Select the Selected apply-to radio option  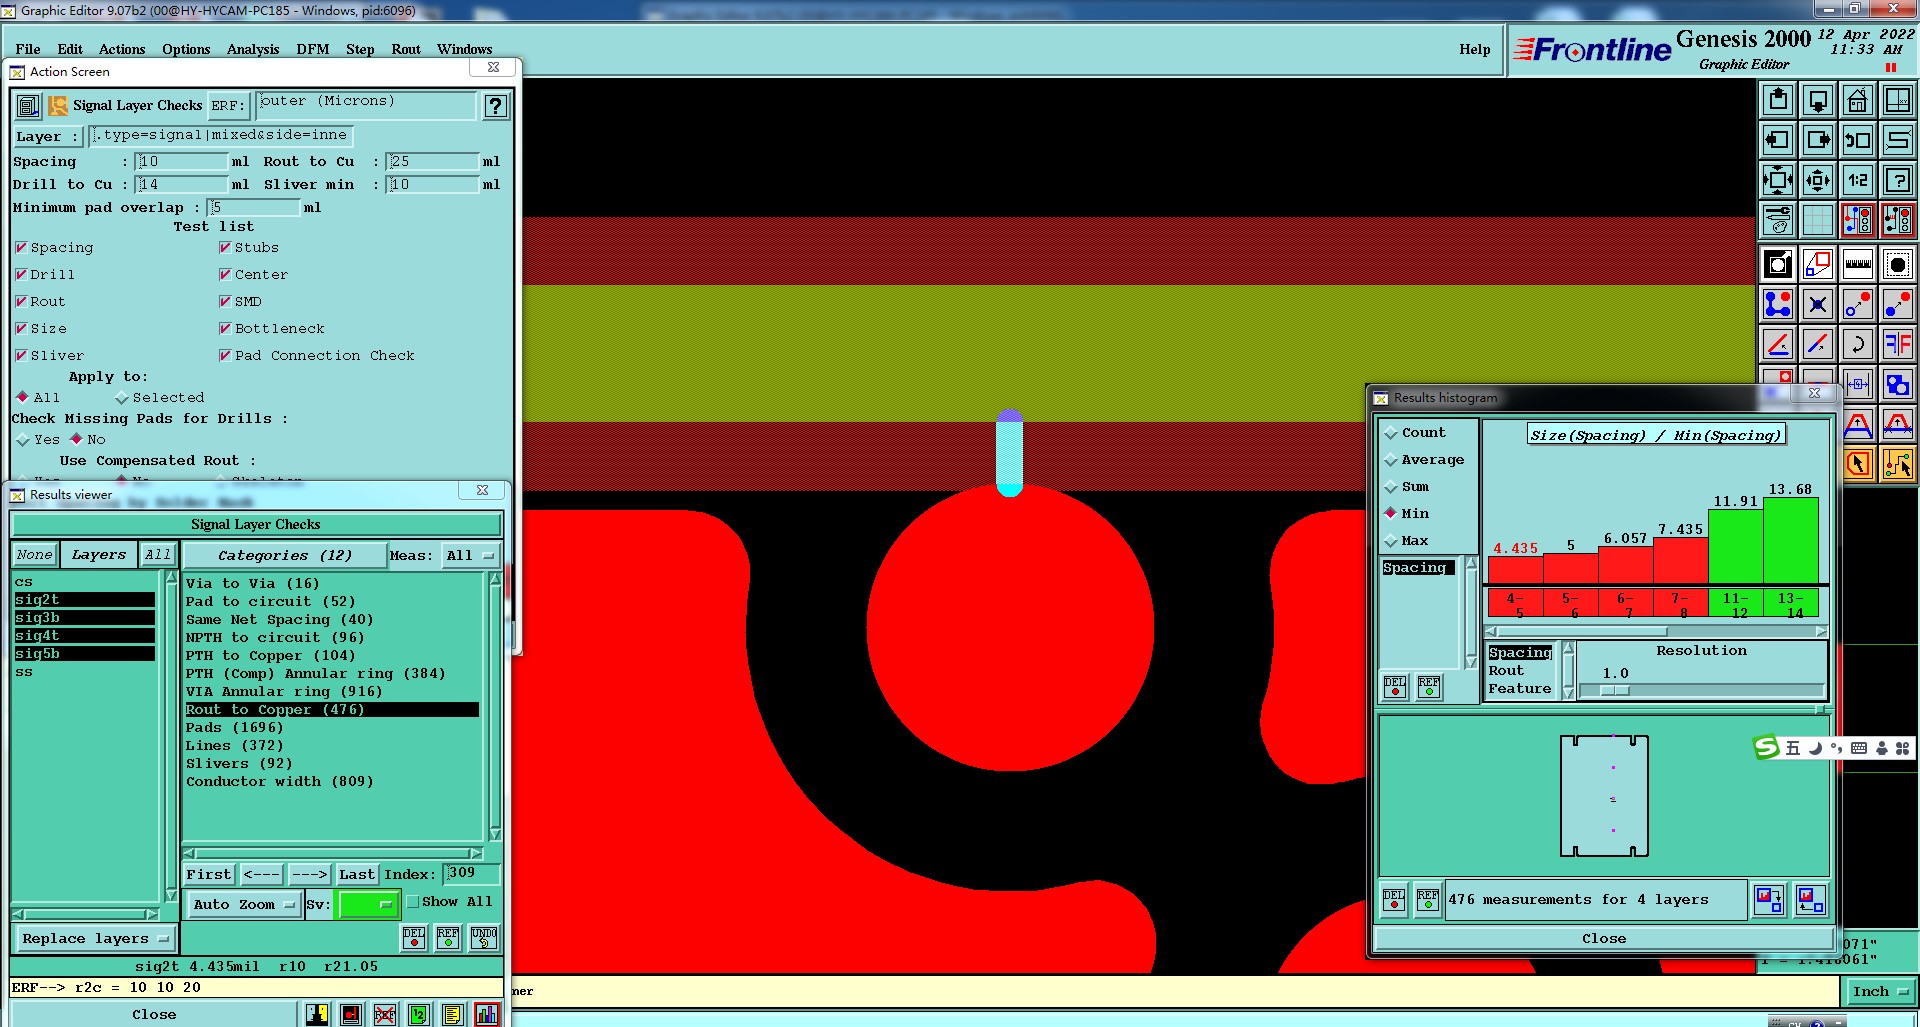coord(122,397)
